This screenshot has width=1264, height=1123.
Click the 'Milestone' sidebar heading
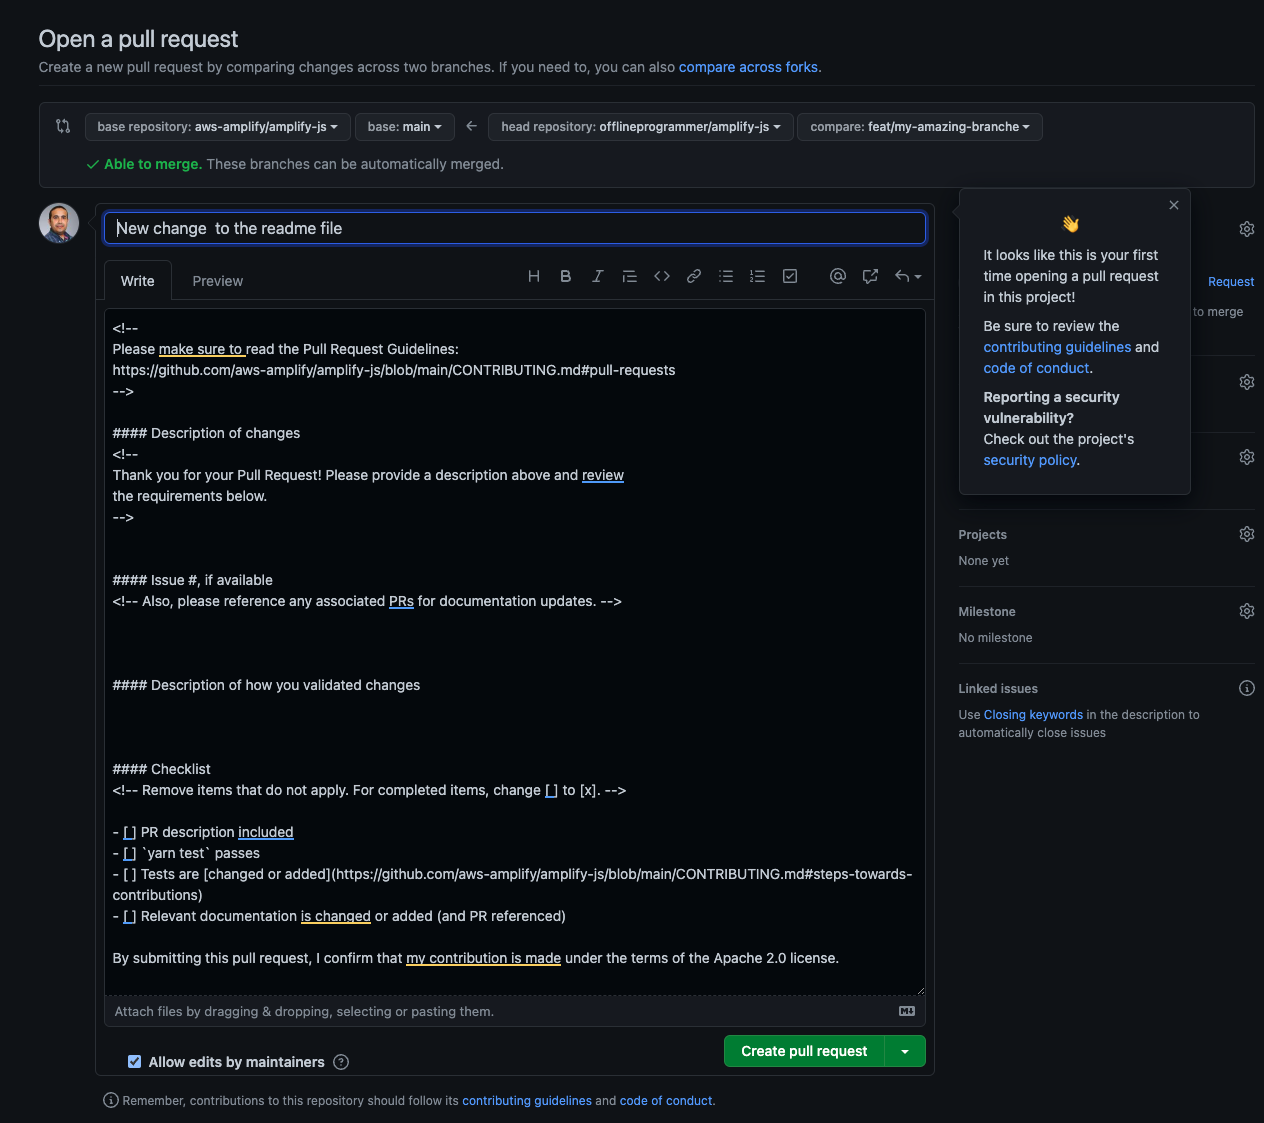click(987, 612)
